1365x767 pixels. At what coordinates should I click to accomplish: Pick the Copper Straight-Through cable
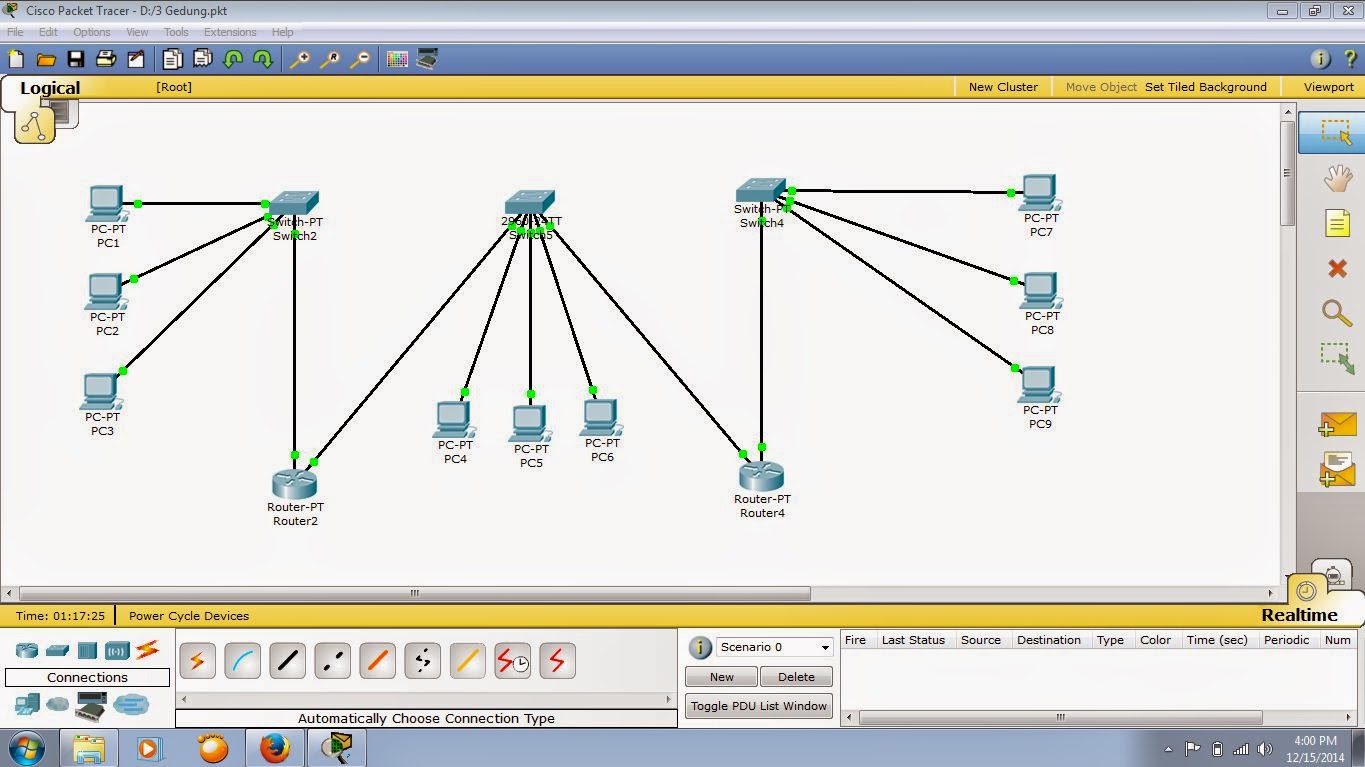[x=287, y=659]
